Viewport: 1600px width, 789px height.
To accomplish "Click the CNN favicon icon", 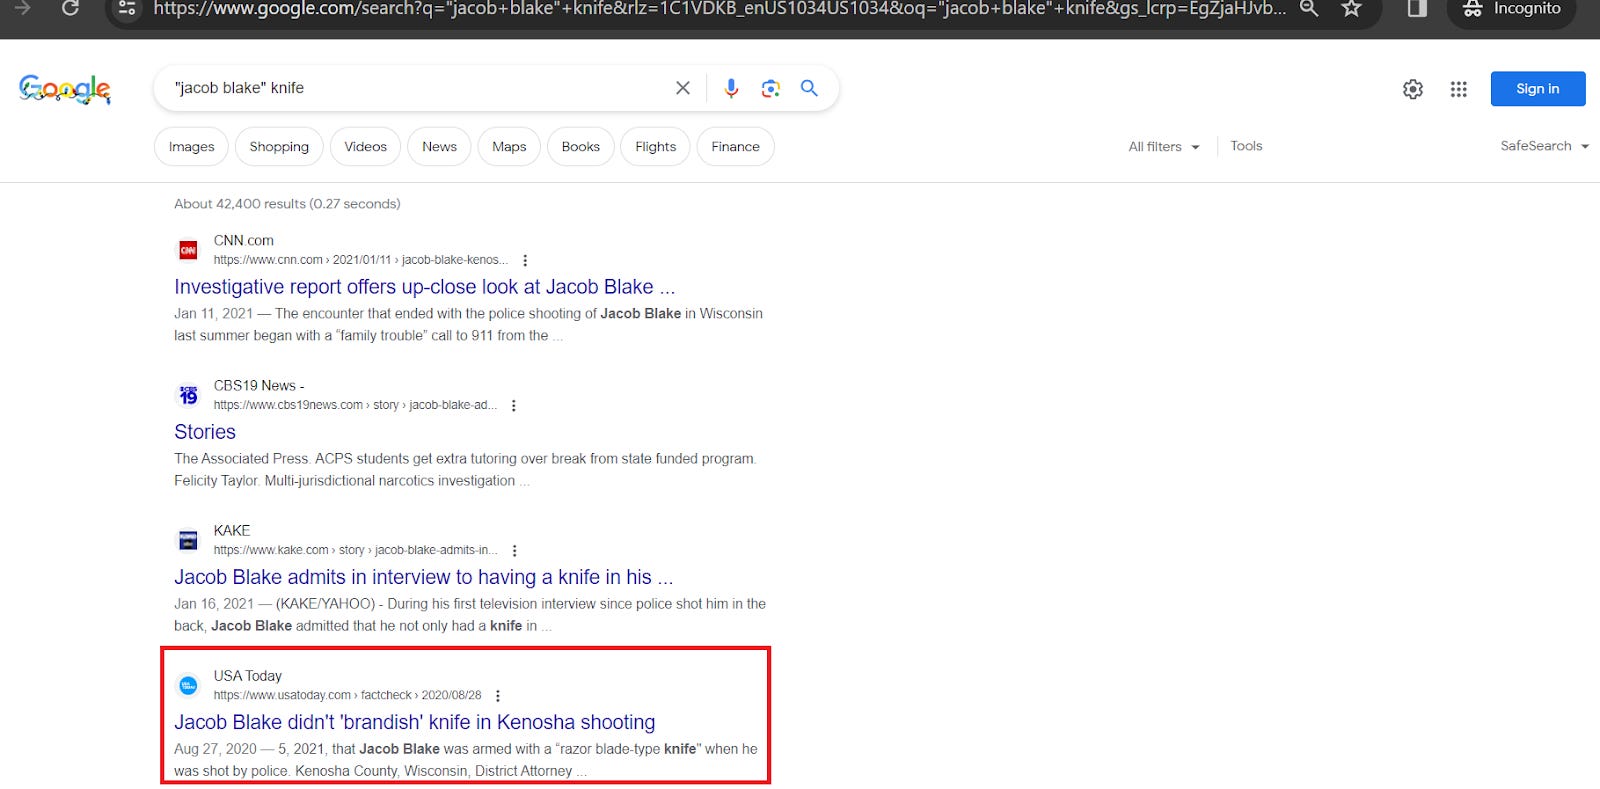I will pyautogui.click(x=188, y=250).
